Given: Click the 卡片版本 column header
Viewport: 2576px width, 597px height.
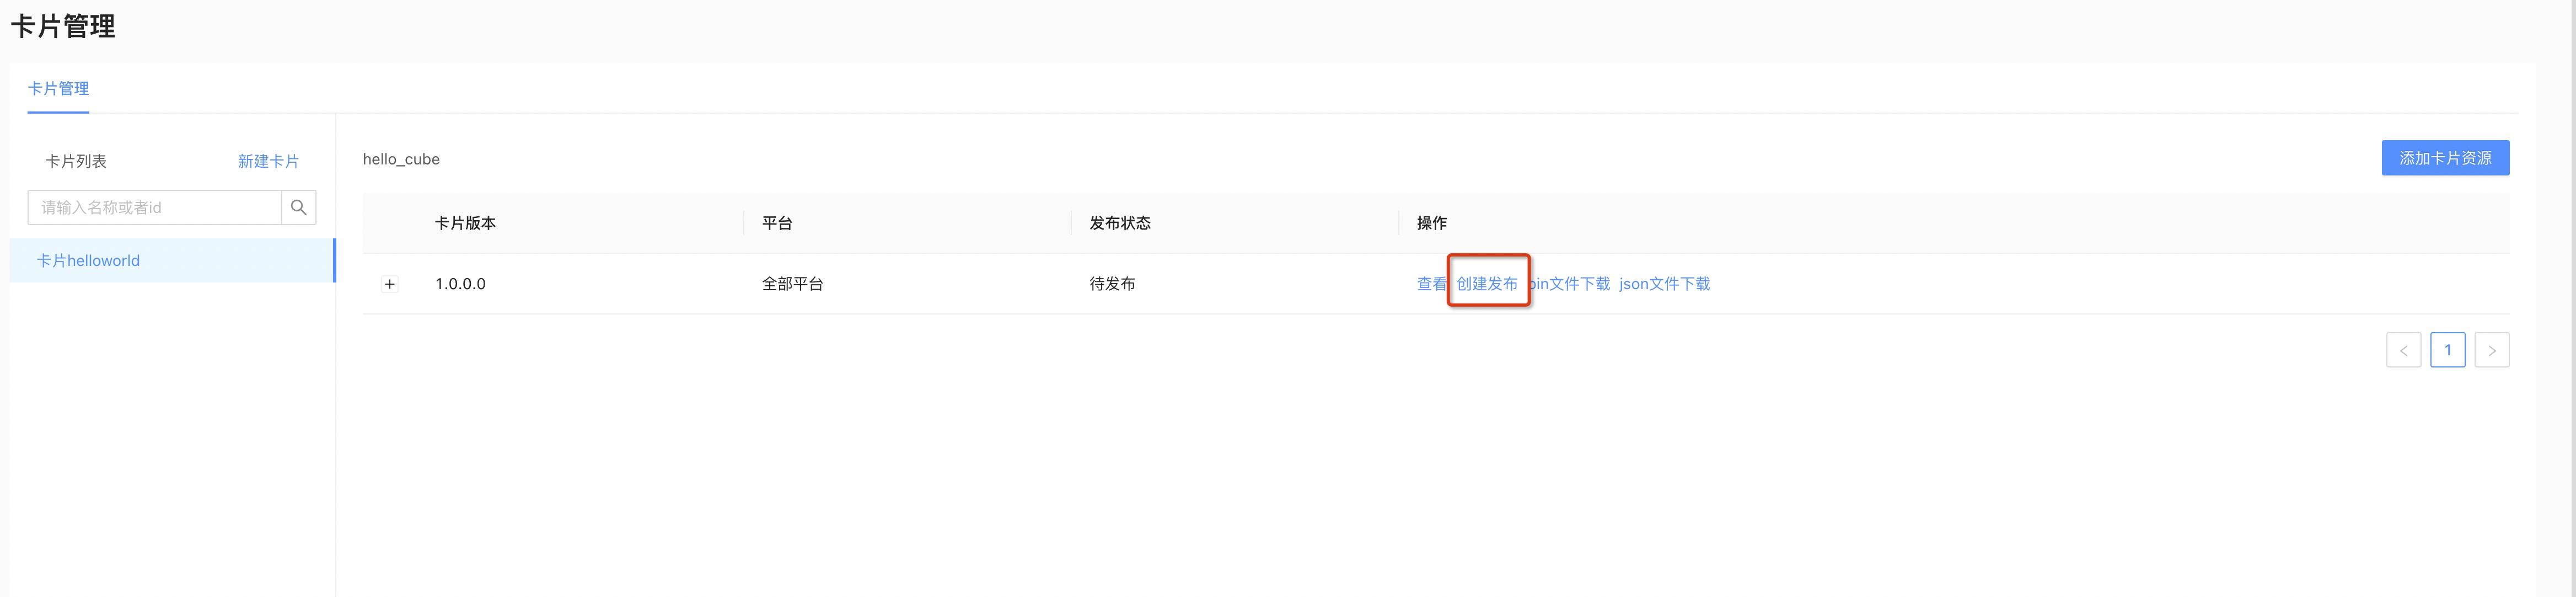Looking at the screenshot, I should (x=465, y=223).
